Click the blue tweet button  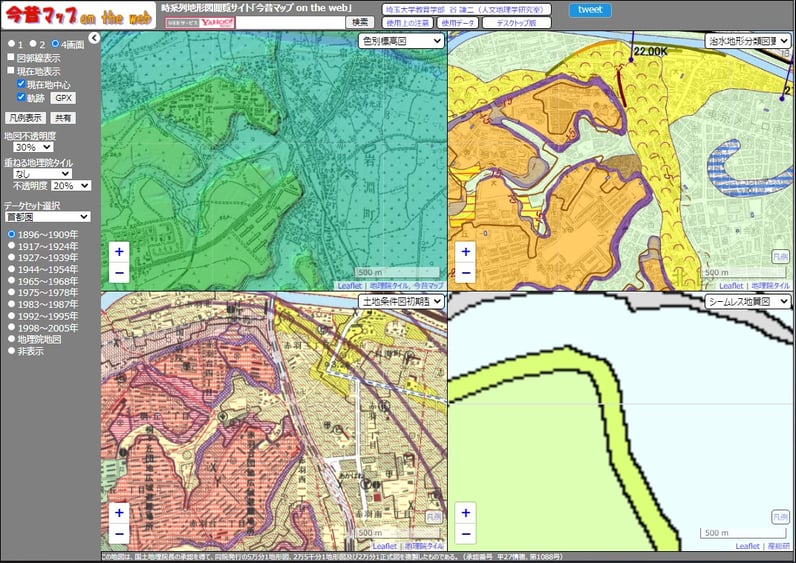coord(590,10)
